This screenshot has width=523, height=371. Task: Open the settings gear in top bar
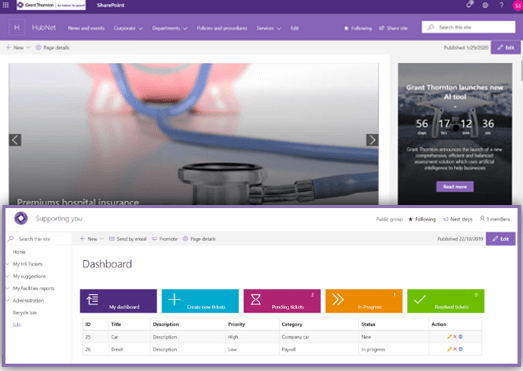(485, 5)
